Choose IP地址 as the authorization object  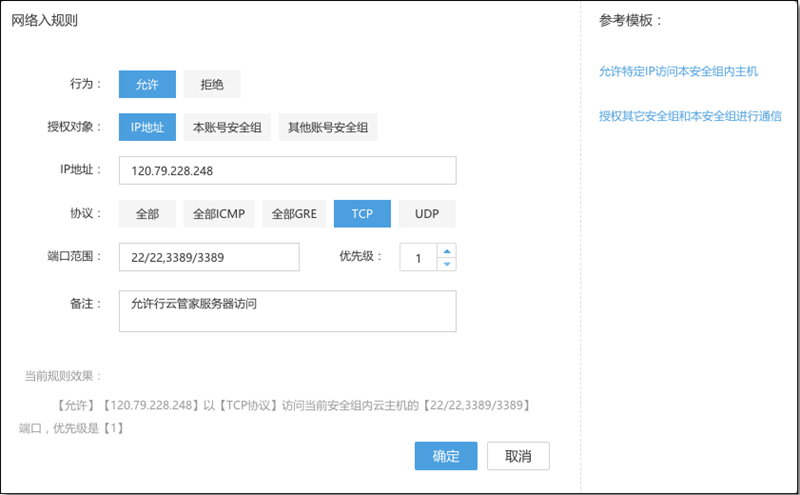pos(147,127)
